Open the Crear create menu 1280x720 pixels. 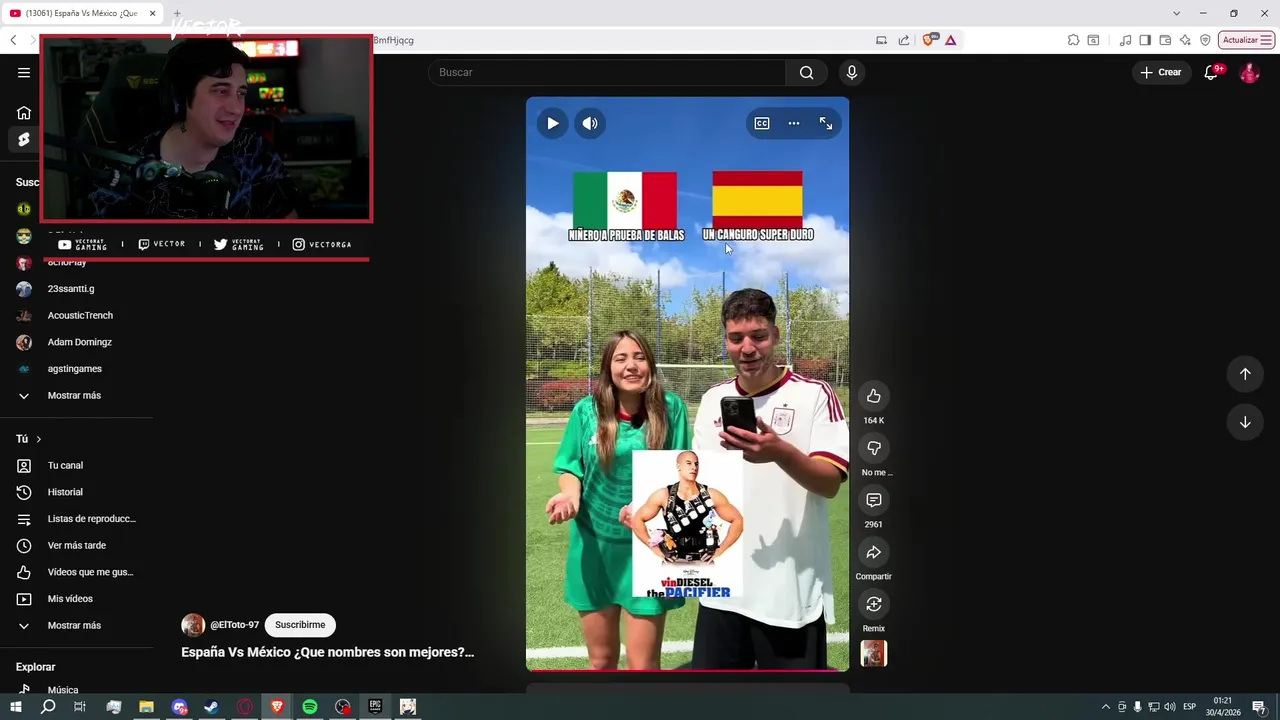[1161, 72]
